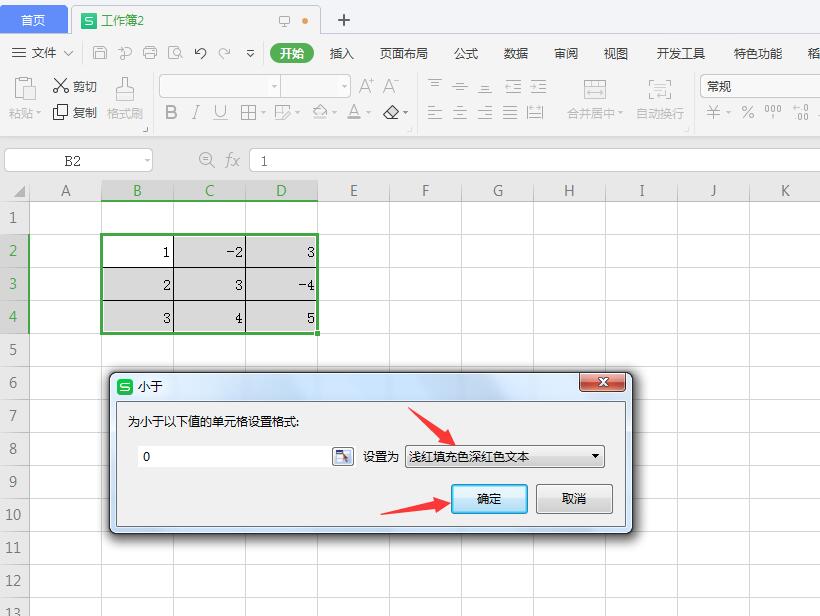Click the Print icon in quick toolbar

(x=150, y=53)
